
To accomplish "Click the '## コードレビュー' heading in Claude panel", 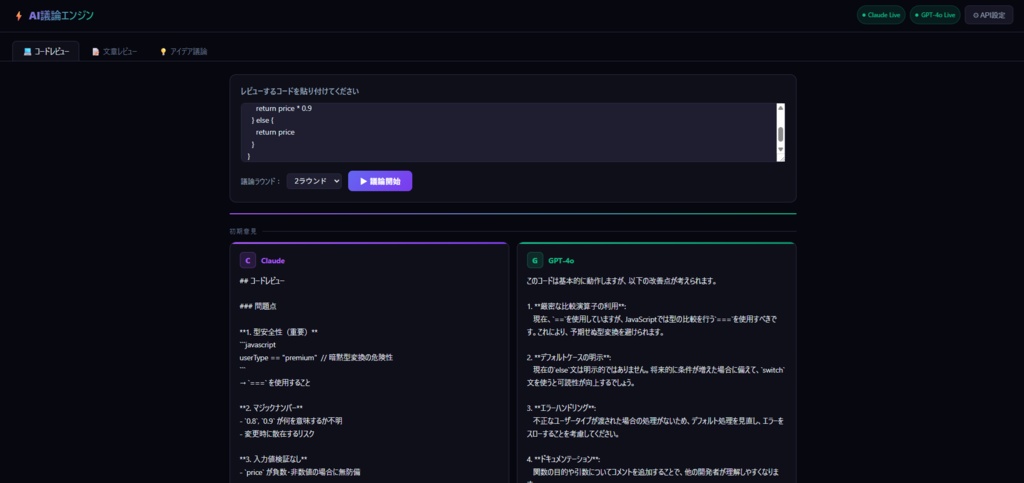I will click(x=262, y=281).
